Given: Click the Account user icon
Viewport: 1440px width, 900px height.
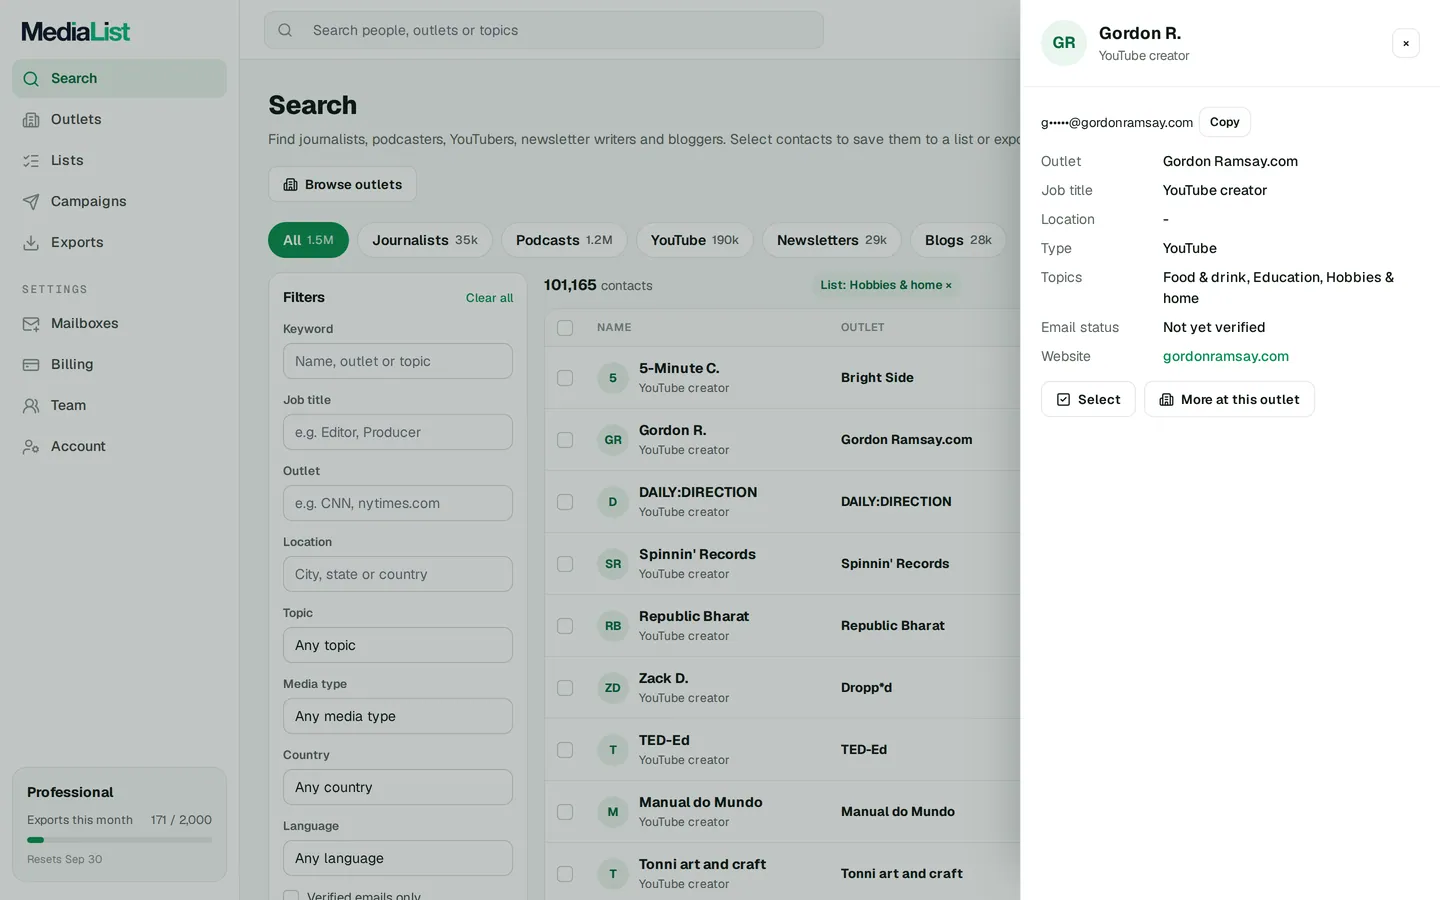Looking at the screenshot, I should click(x=31, y=447).
